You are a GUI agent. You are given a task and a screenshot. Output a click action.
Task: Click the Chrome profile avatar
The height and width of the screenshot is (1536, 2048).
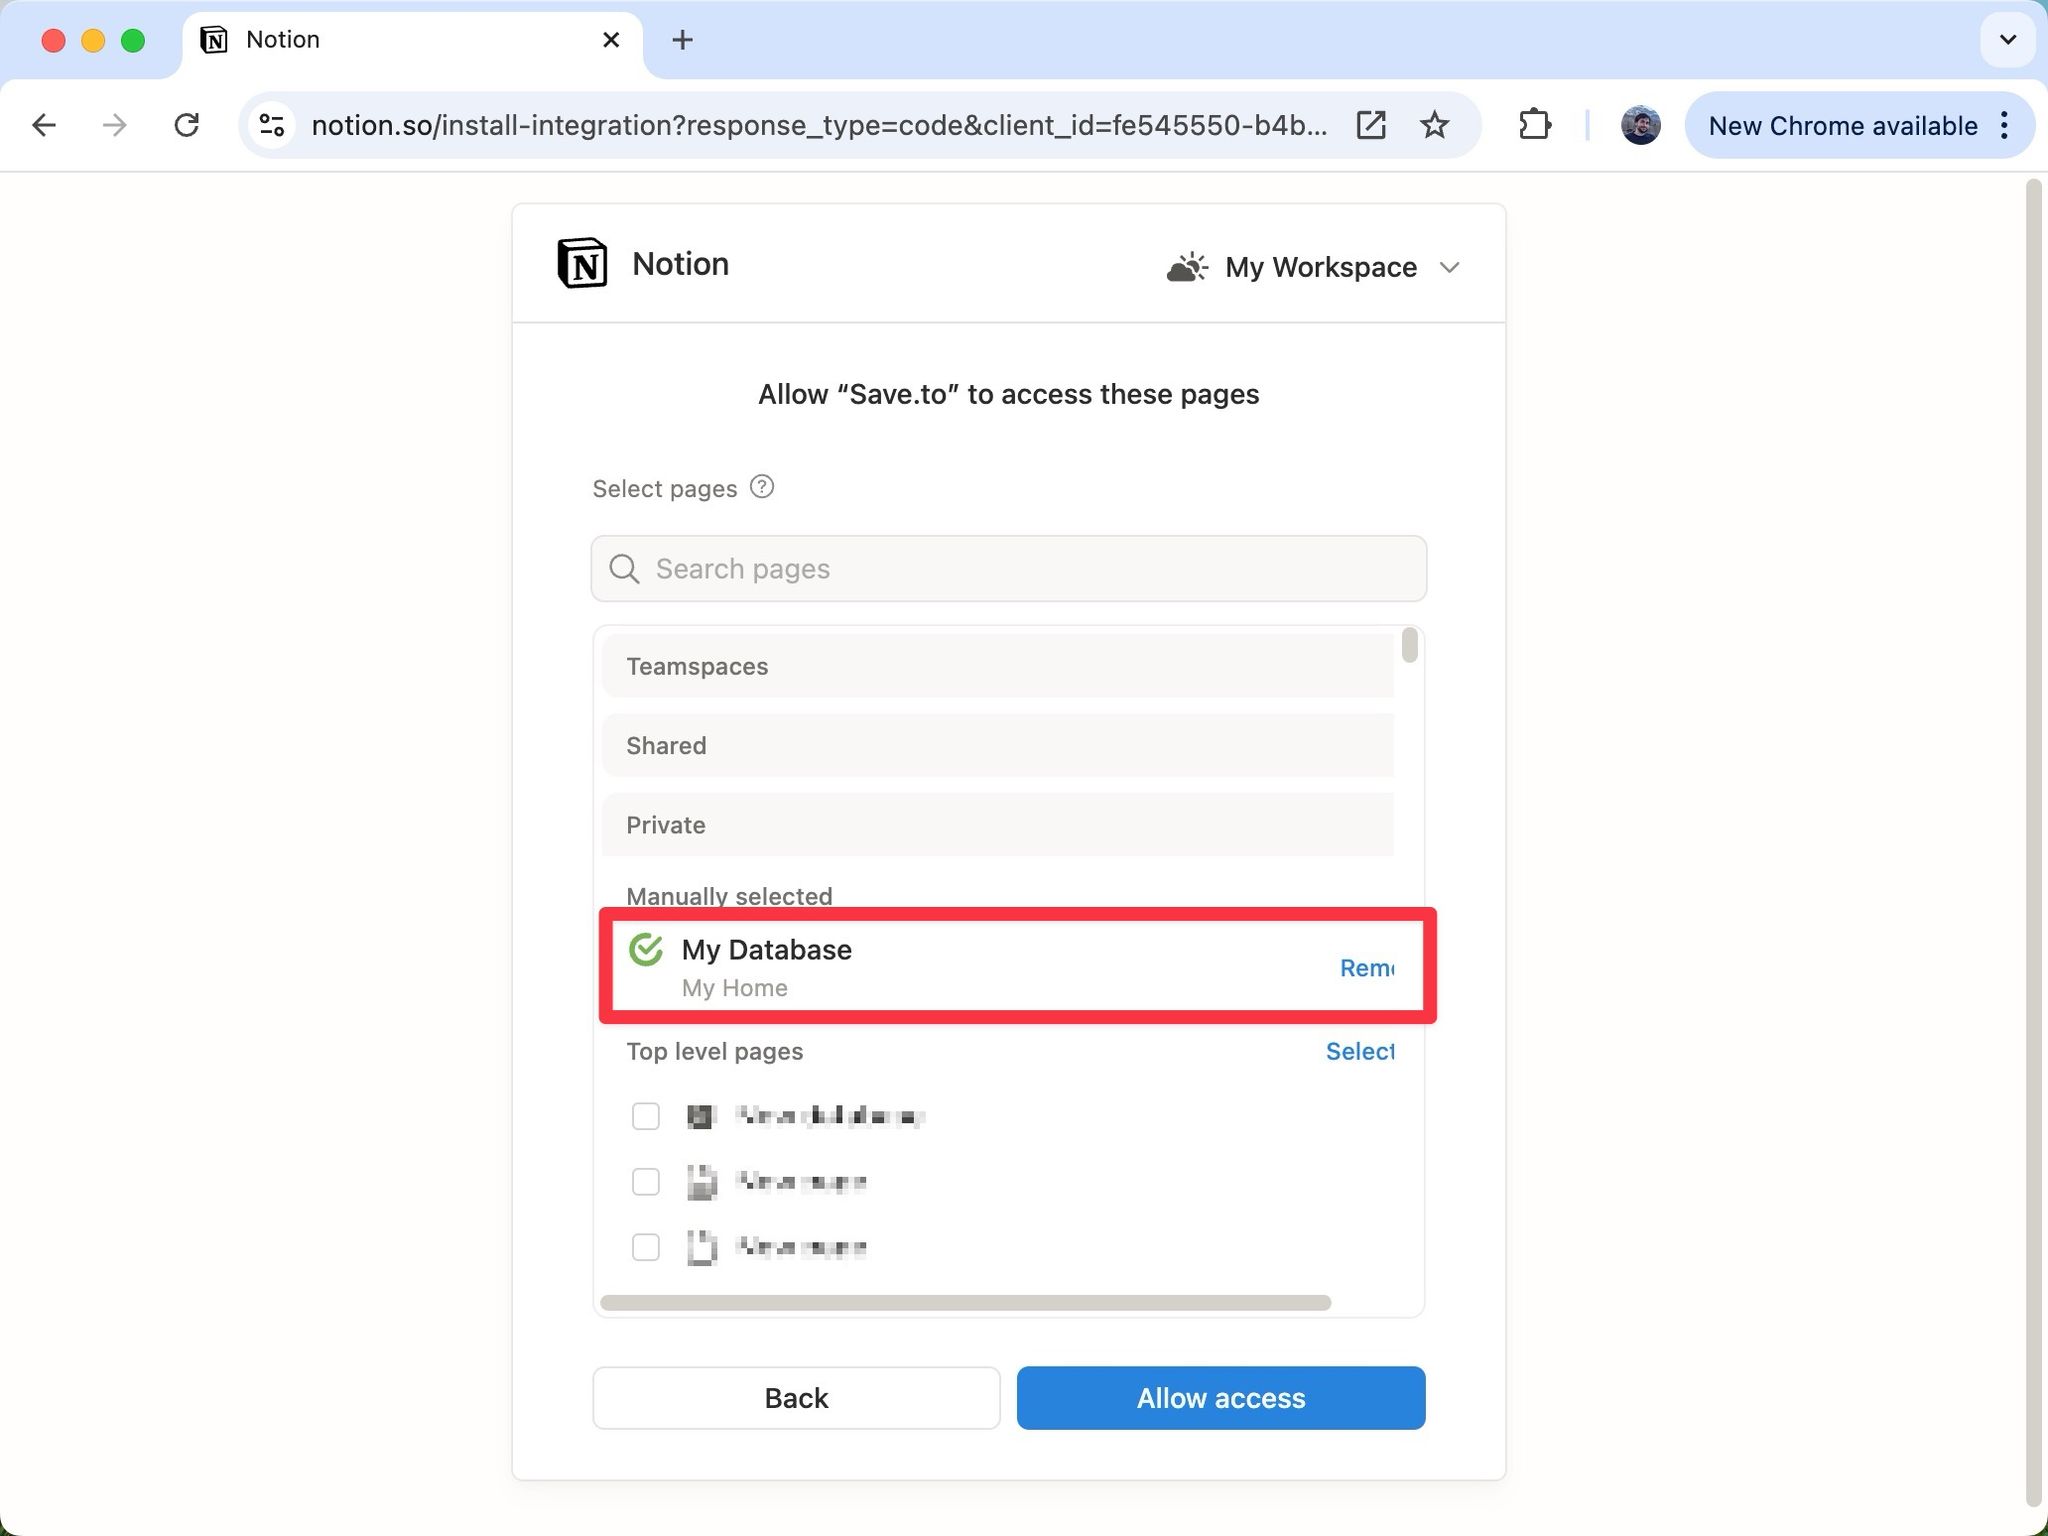(1640, 125)
